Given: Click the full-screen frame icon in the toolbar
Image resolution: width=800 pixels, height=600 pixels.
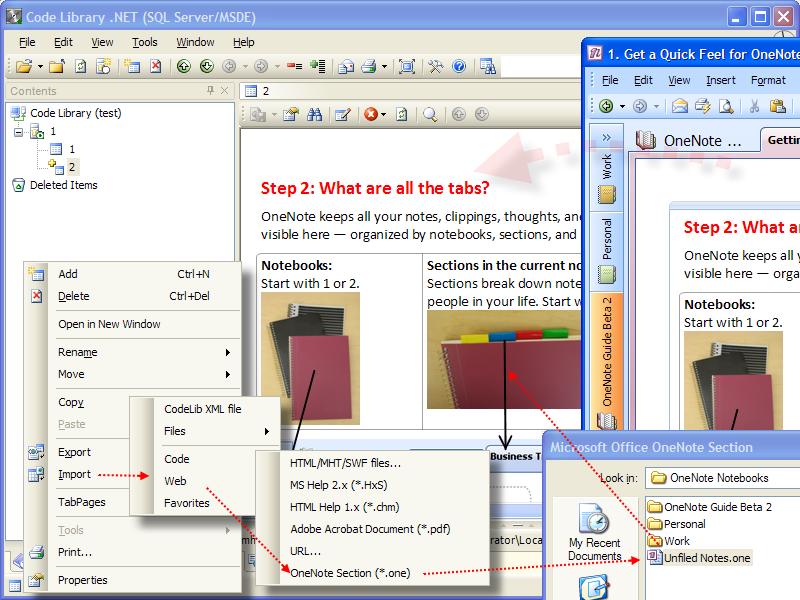Looking at the screenshot, I should point(407,66).
